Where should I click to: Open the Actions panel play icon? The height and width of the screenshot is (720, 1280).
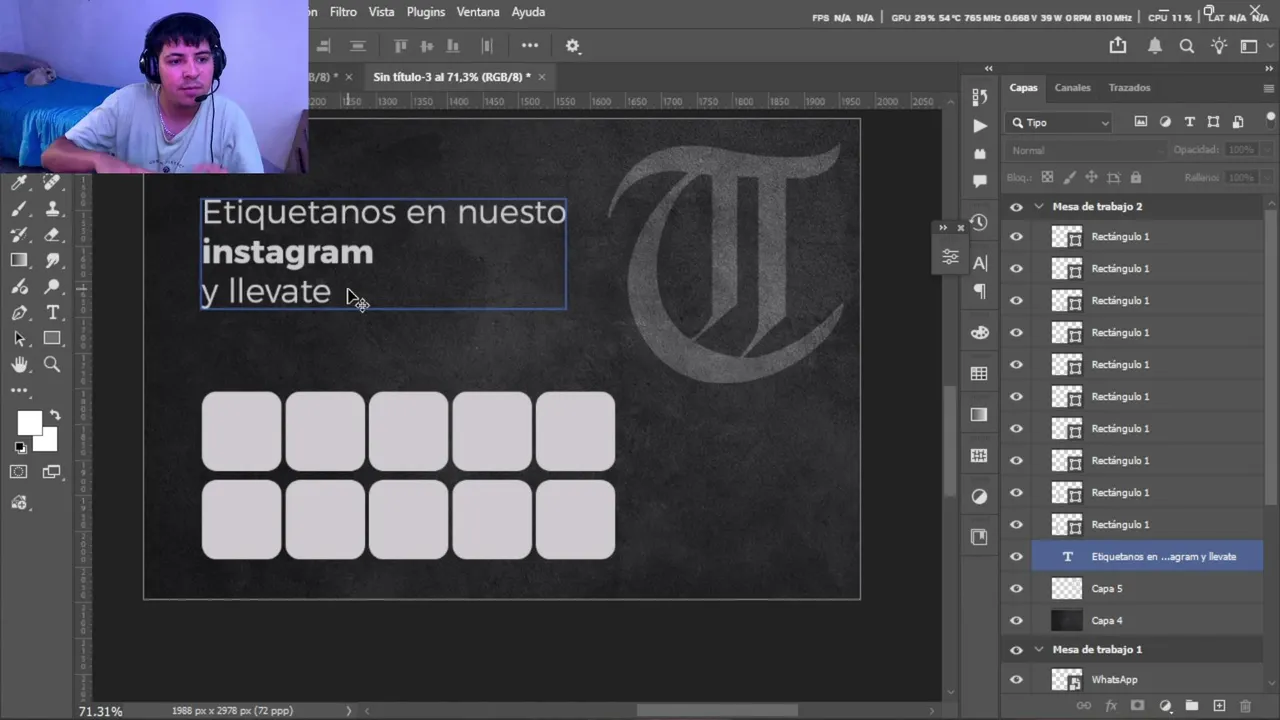point(979,126)
